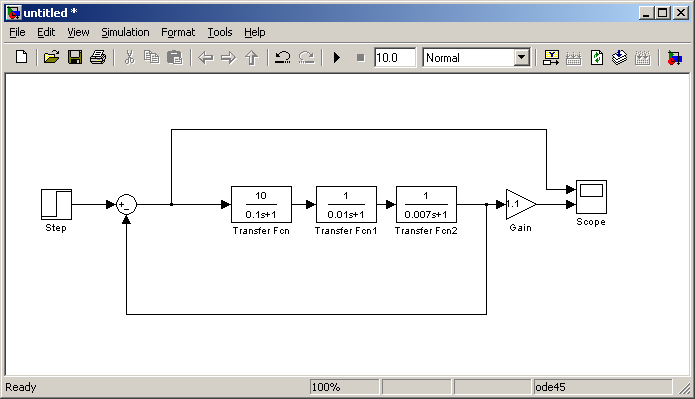Click the ode45 solver status entry

[x=603, y=387]
